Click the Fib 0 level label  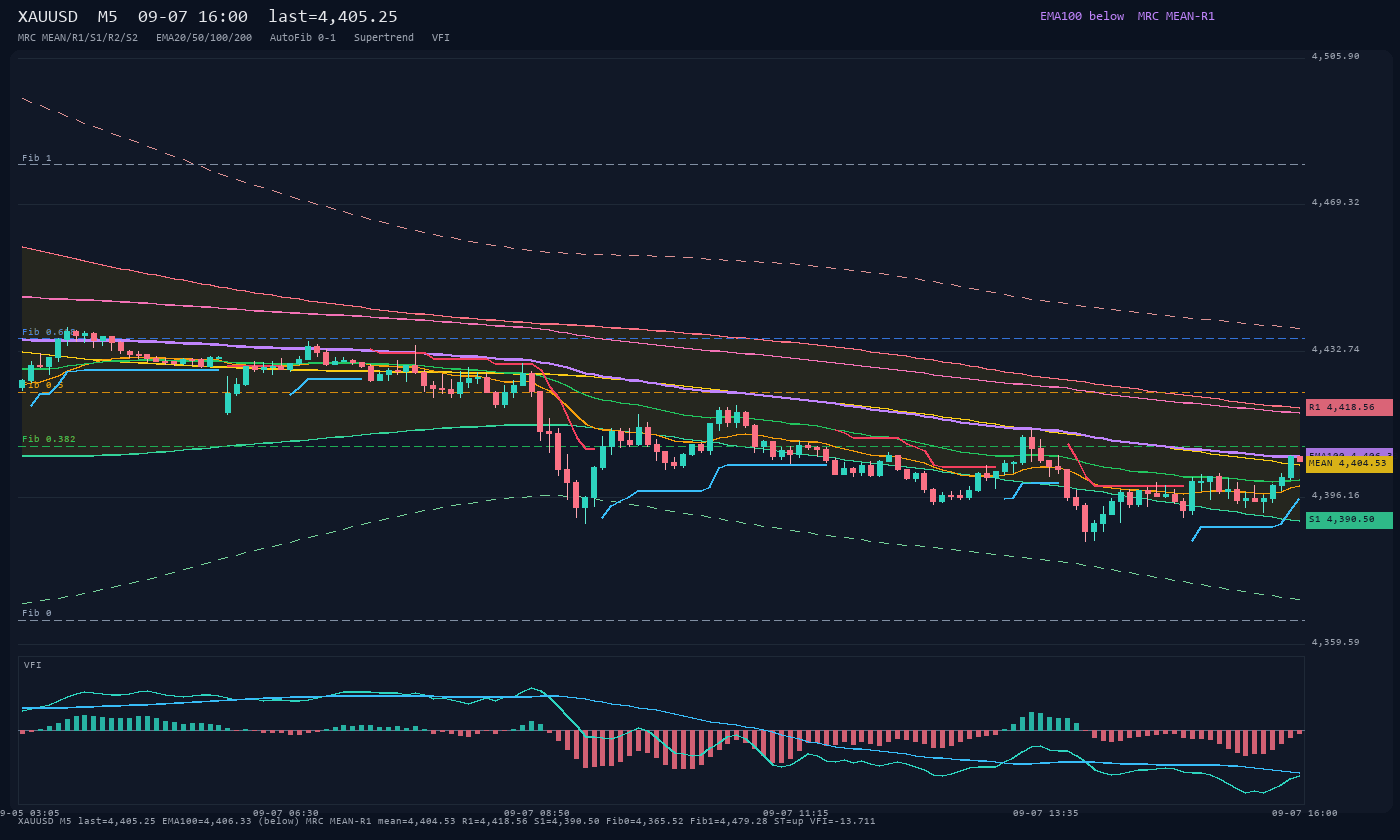coord(37,613)
